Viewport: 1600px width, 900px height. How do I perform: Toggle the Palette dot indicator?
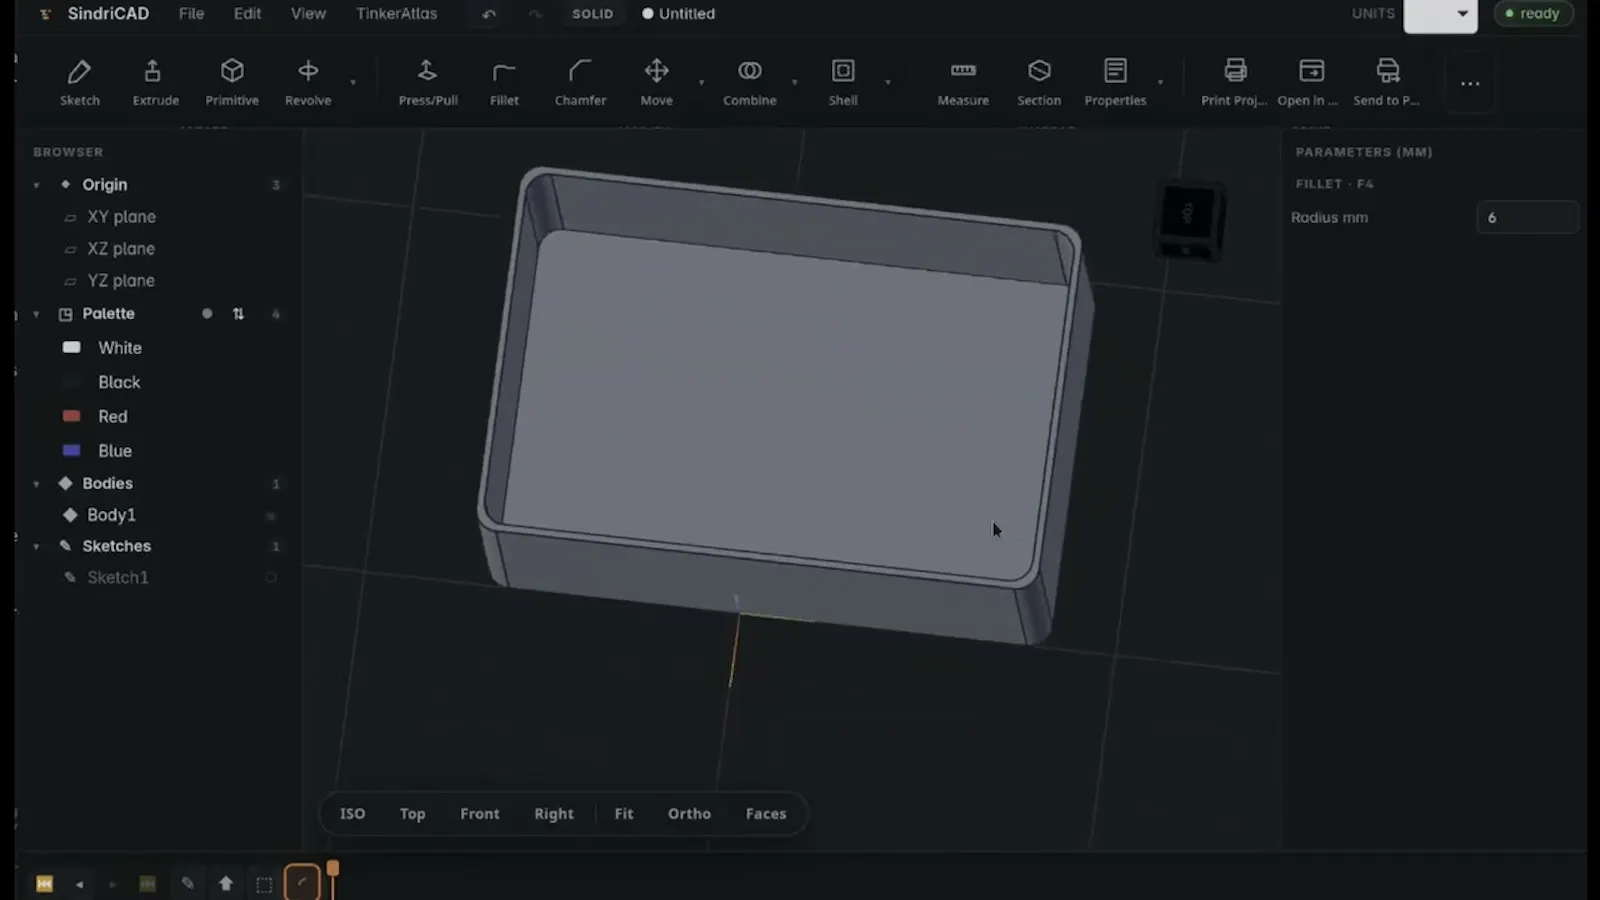coord(207,314)
